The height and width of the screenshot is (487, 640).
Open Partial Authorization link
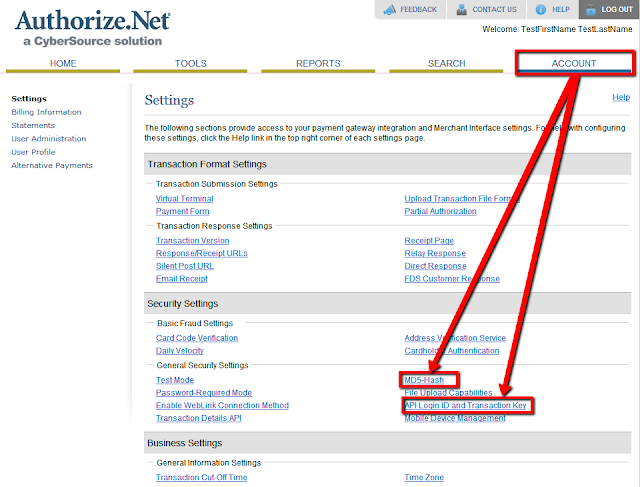[x=440, y=211]
